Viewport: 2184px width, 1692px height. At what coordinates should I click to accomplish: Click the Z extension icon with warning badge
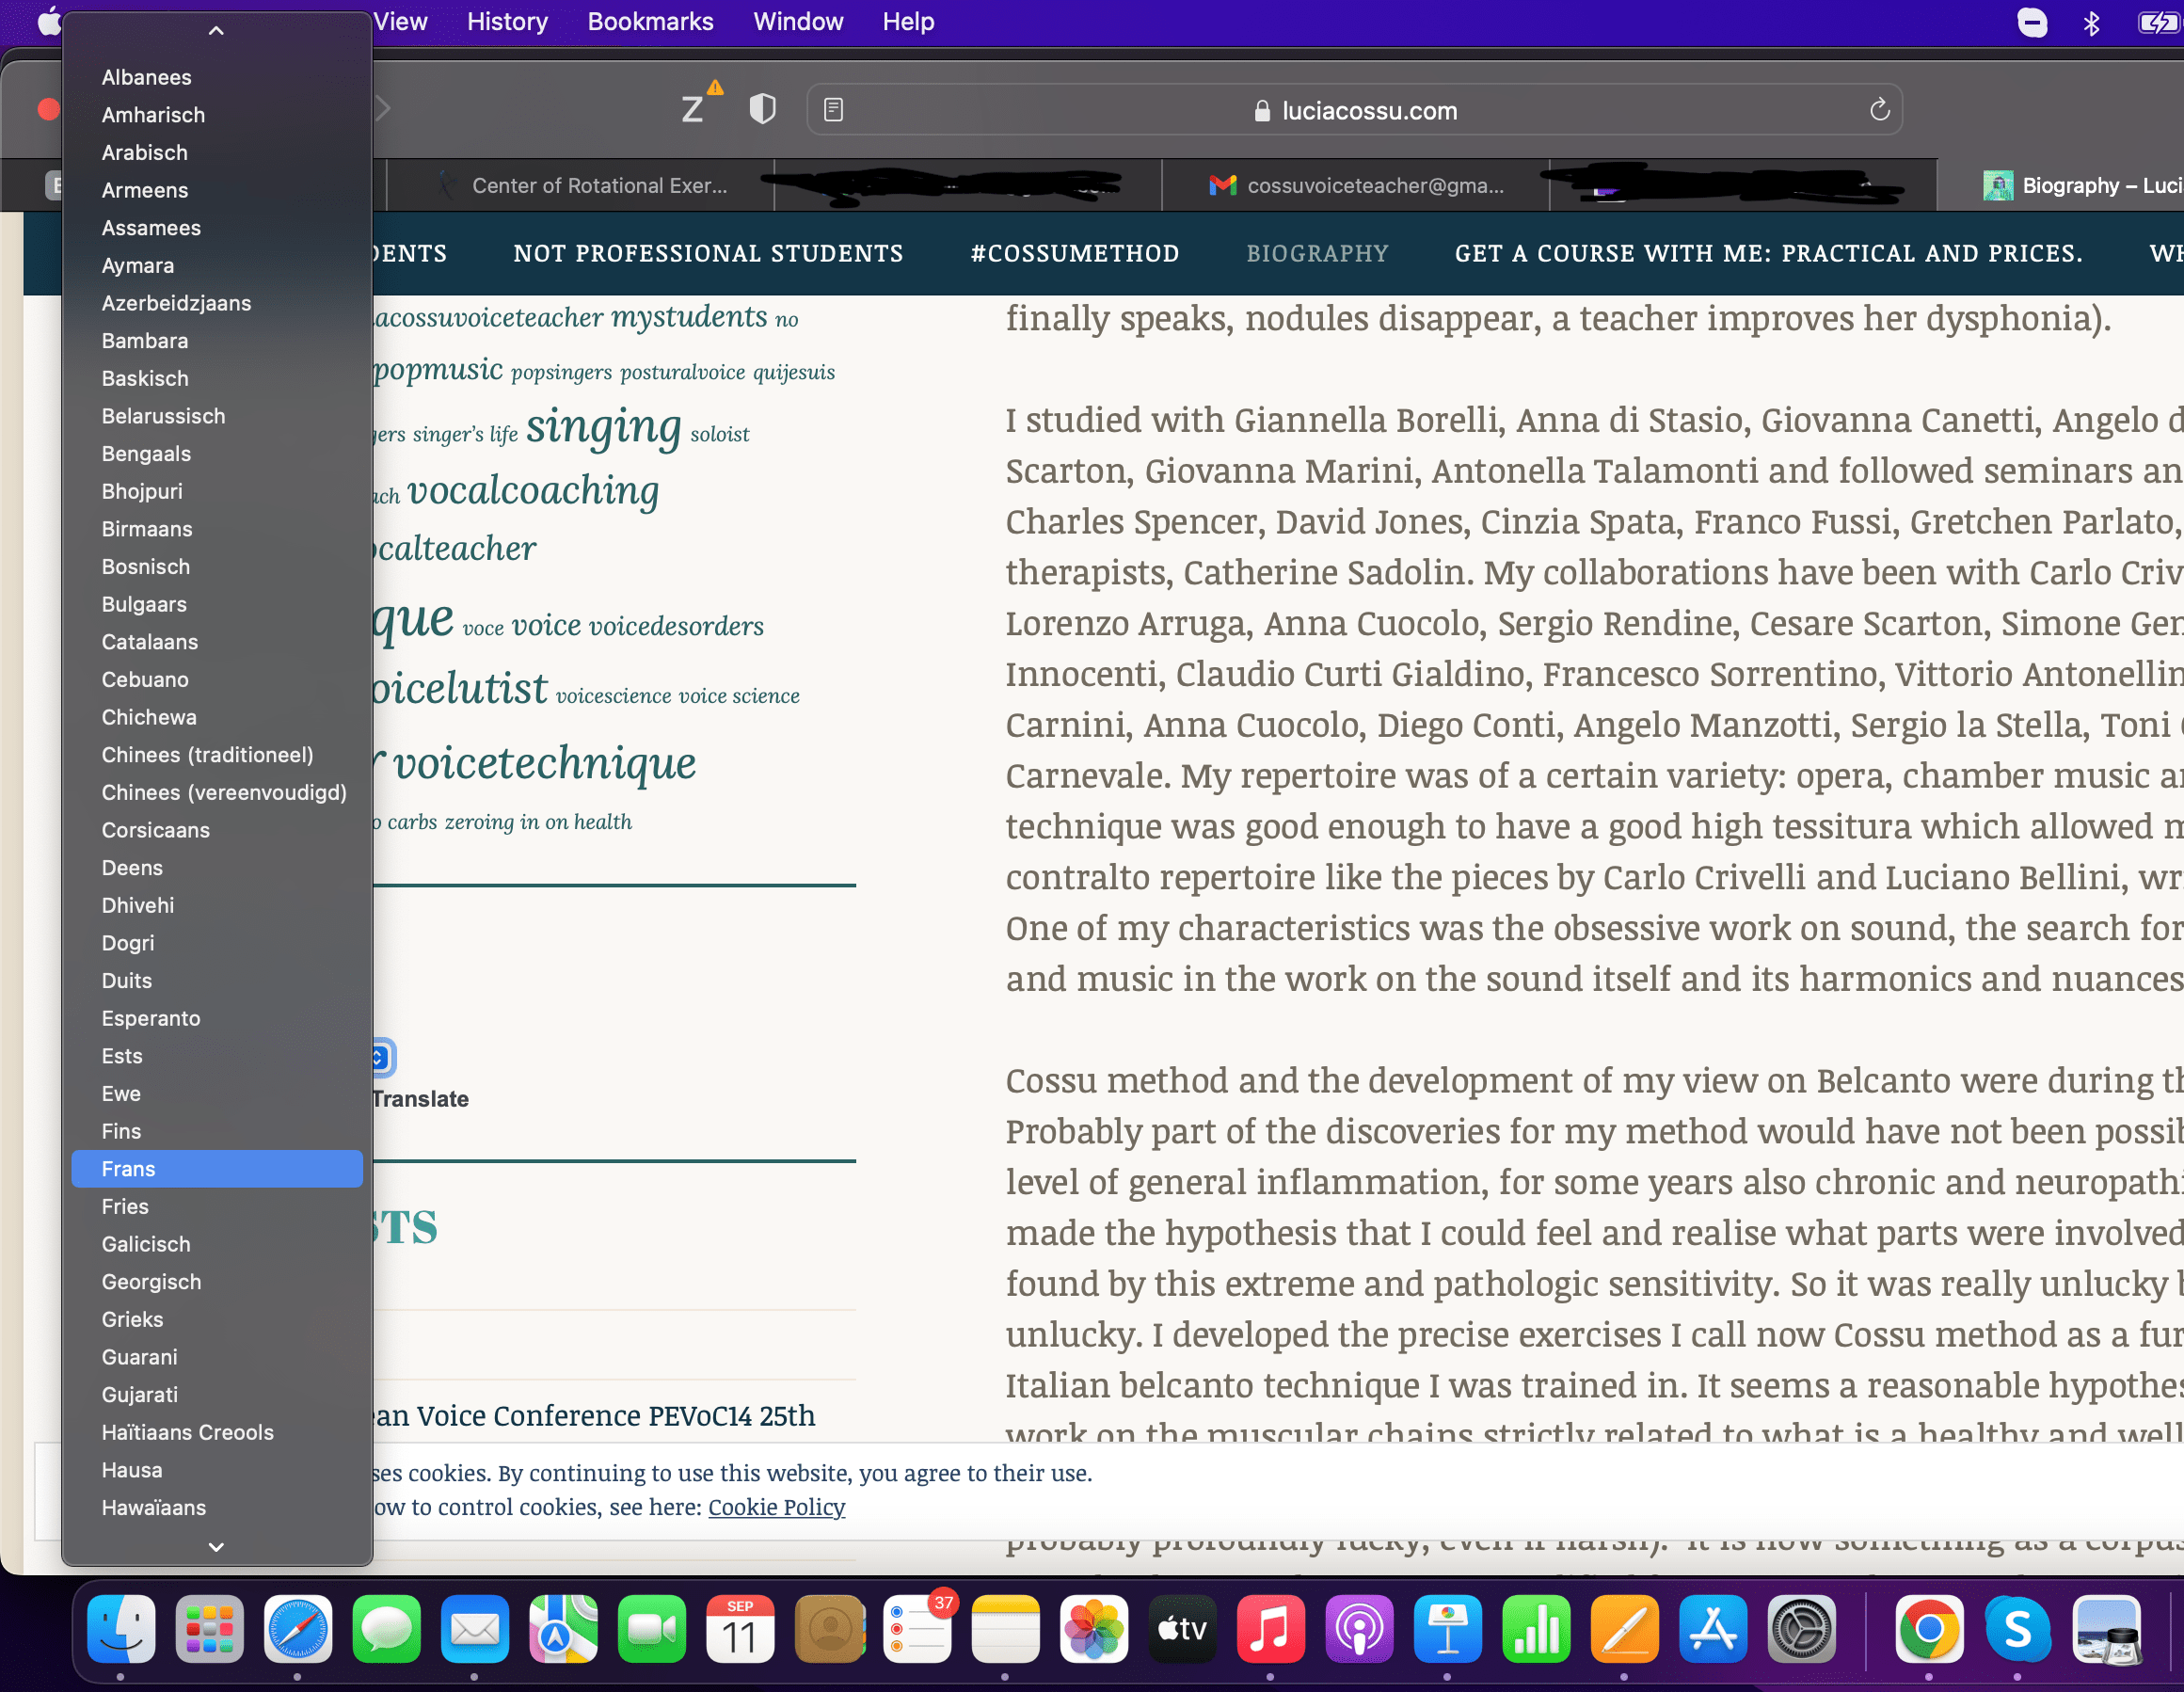click(x=693, y=108)
